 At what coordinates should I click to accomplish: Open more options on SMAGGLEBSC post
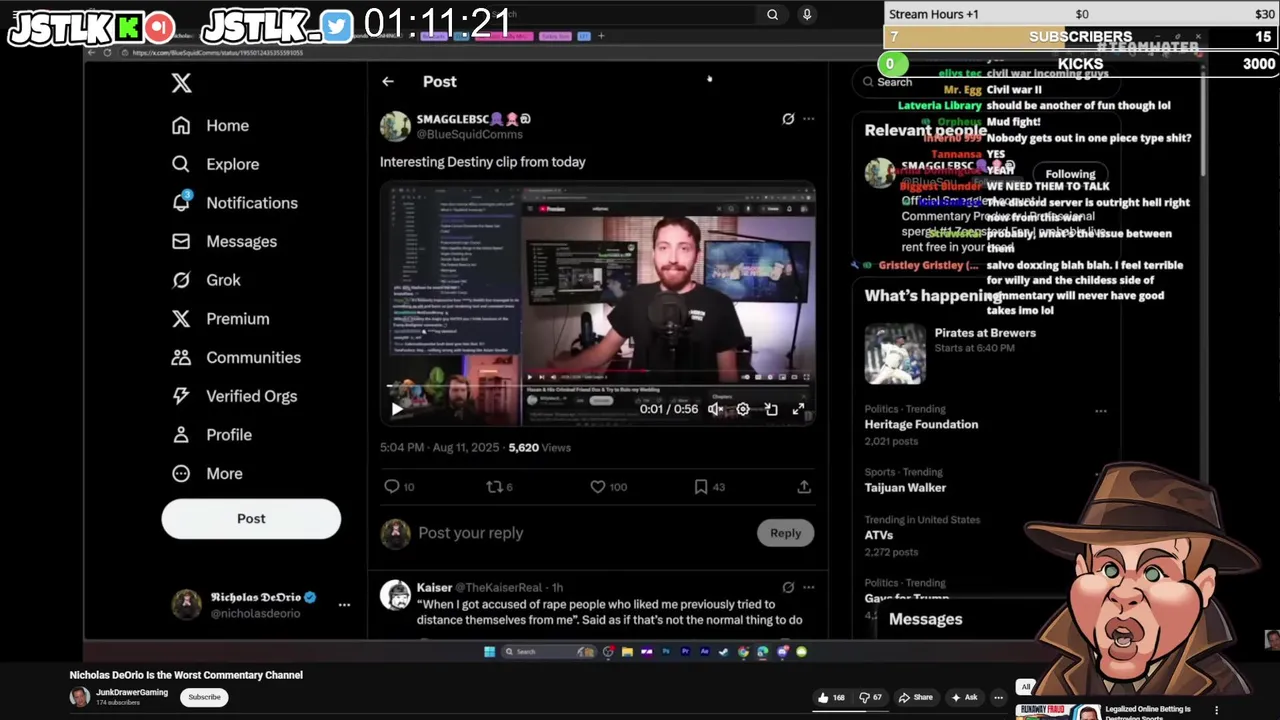point(808,119)
